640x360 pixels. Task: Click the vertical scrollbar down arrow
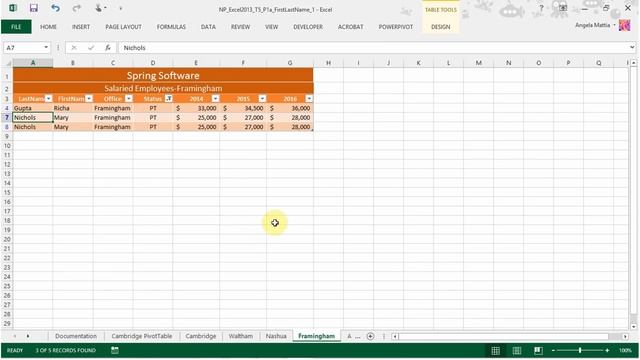point(633,327)
